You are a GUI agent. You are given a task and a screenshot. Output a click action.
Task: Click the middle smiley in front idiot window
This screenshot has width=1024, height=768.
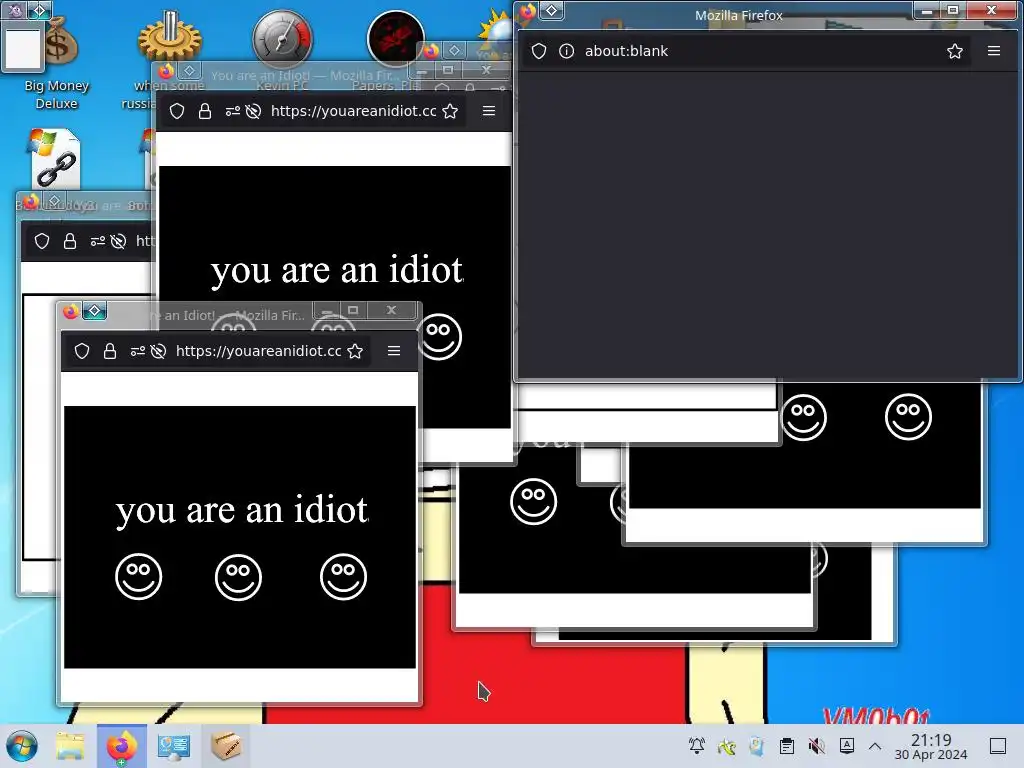(238, 577)
